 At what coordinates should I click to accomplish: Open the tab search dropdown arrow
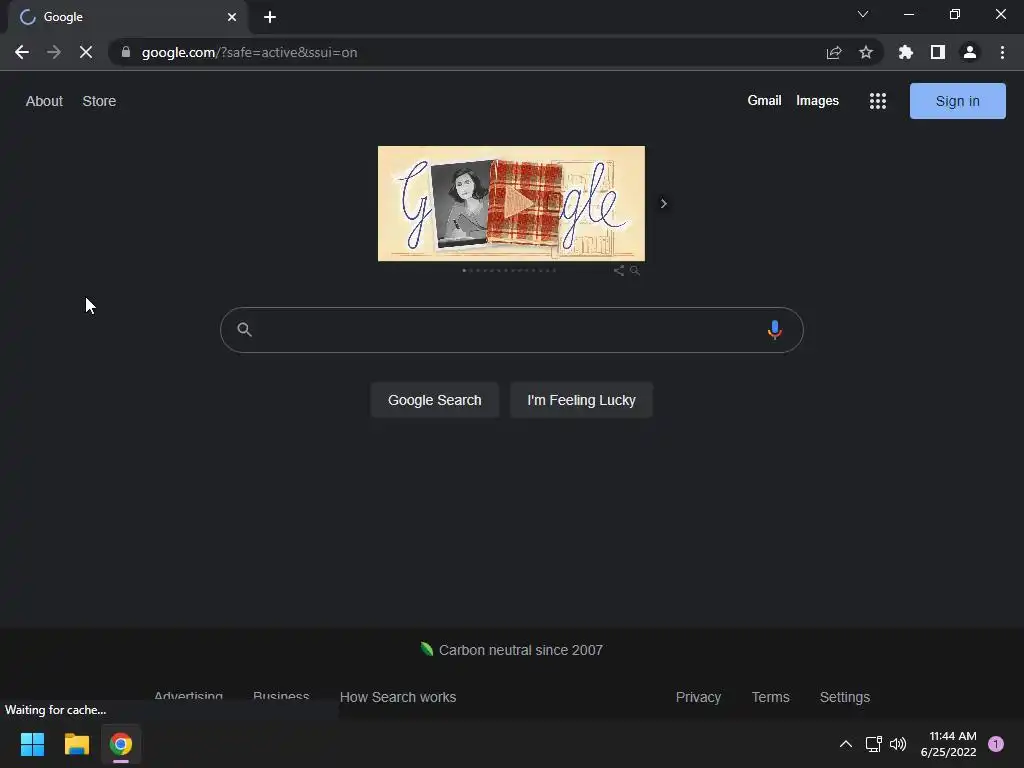[x=863, y=14]
